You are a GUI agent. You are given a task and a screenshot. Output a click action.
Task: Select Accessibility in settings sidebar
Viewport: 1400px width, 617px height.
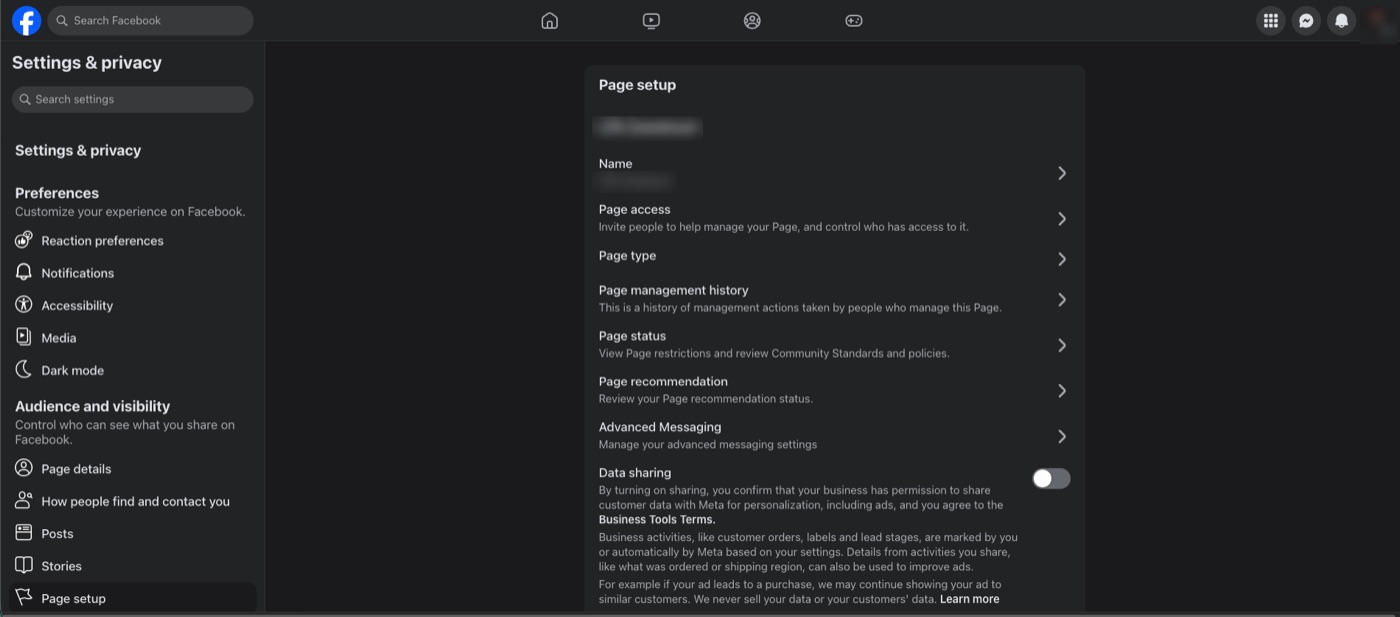click(x=132, y=305)
